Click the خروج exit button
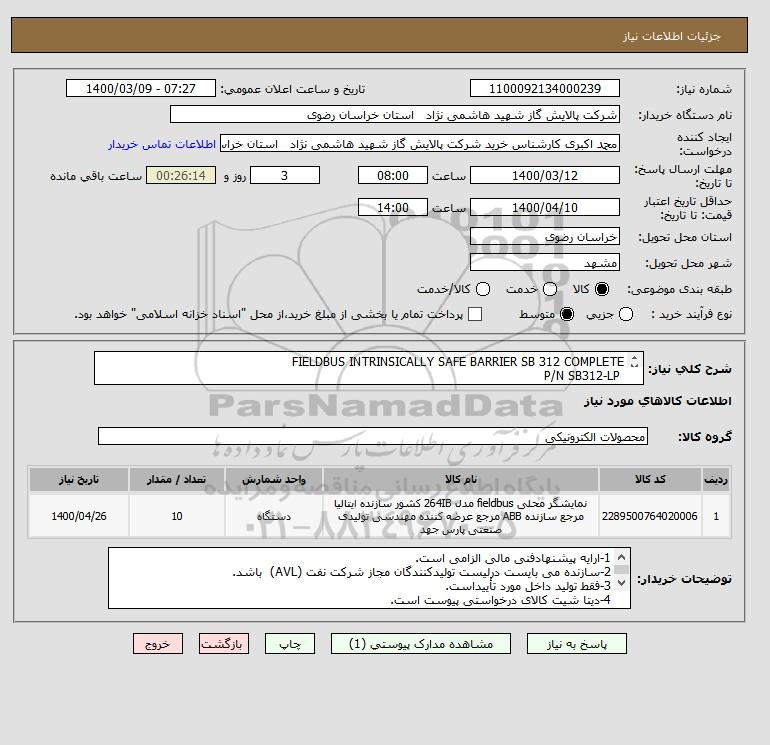 tap(158, 644)
